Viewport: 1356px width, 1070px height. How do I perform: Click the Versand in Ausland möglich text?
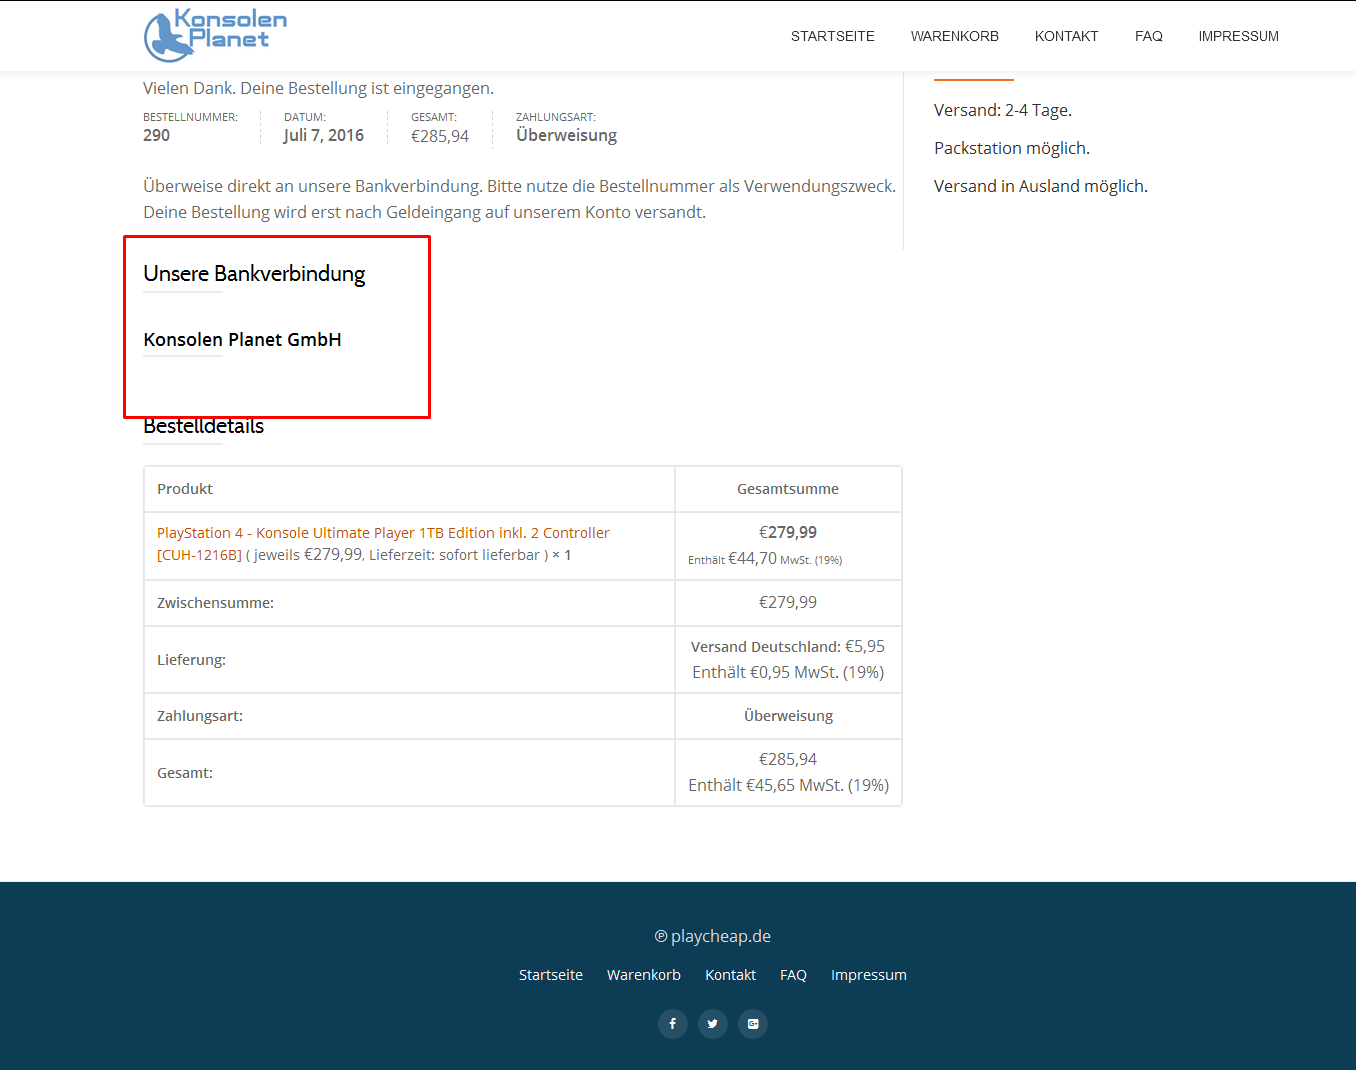[x=1041, y=186]
